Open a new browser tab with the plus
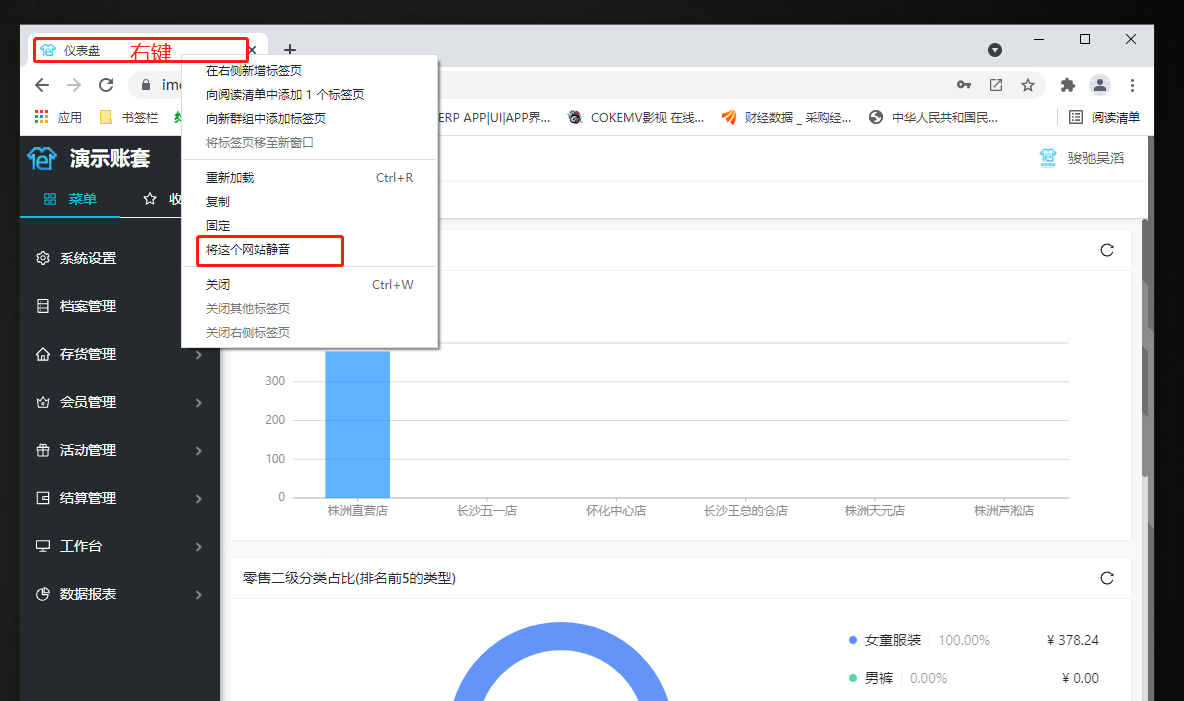The height and width of the screenshot is (701, 1184). point(290,50)
